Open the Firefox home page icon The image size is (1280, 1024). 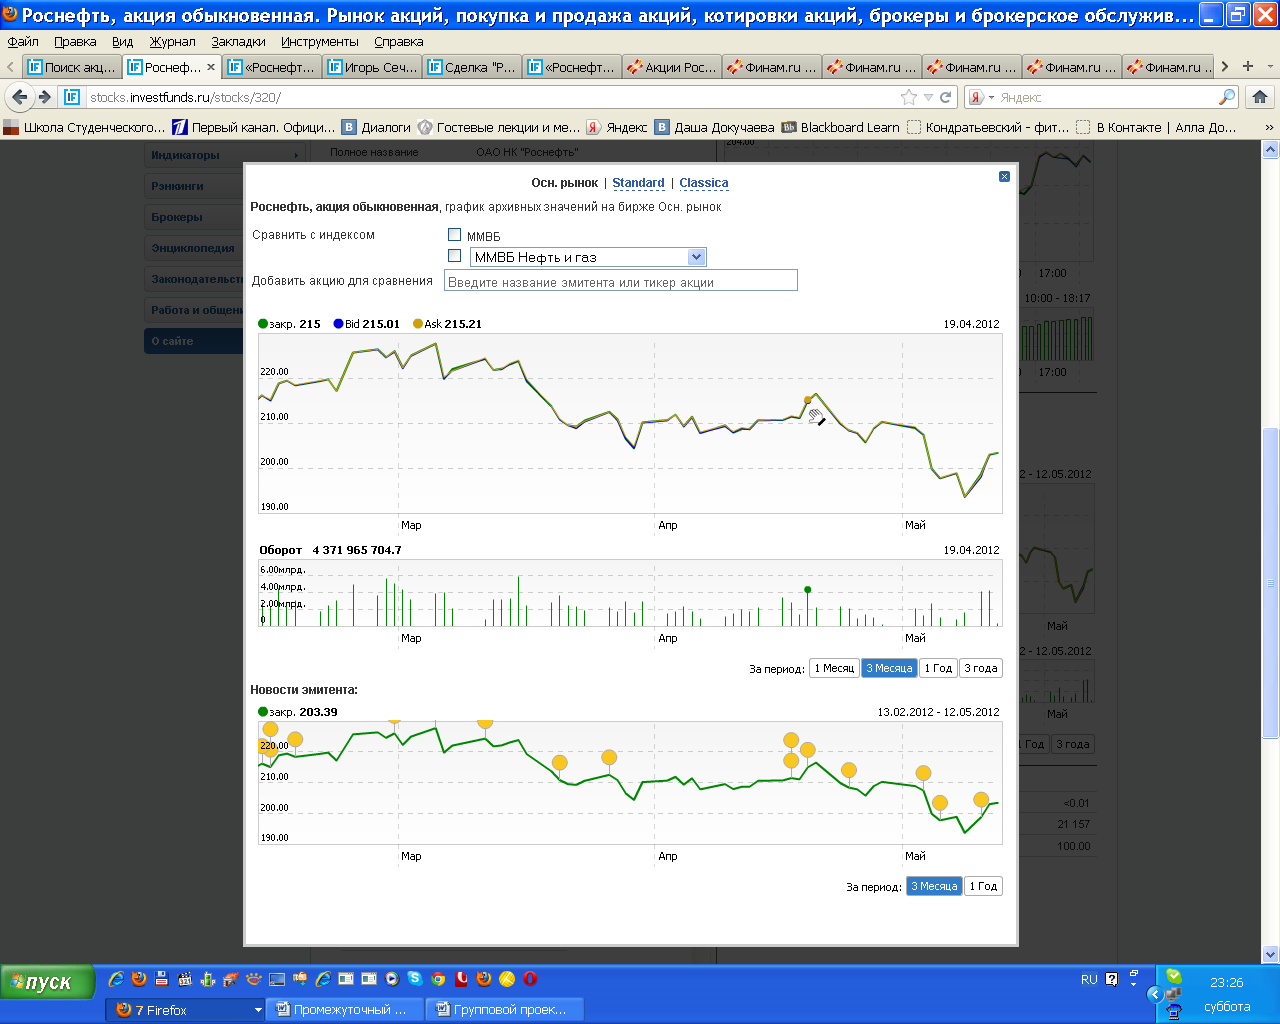pos(1259,97)
